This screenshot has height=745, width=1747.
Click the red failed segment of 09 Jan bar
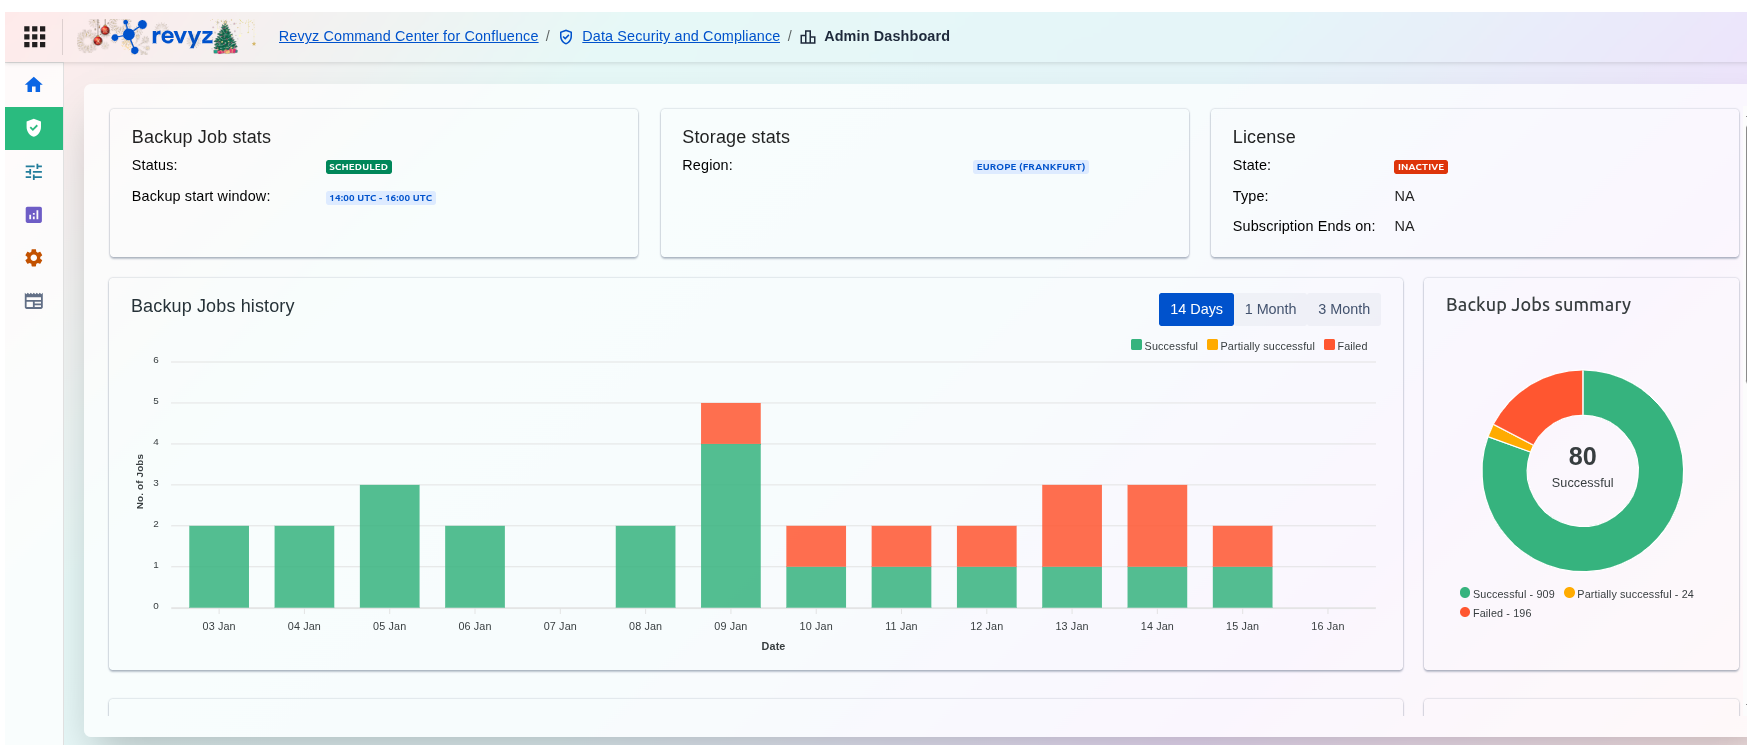point(730,423)
